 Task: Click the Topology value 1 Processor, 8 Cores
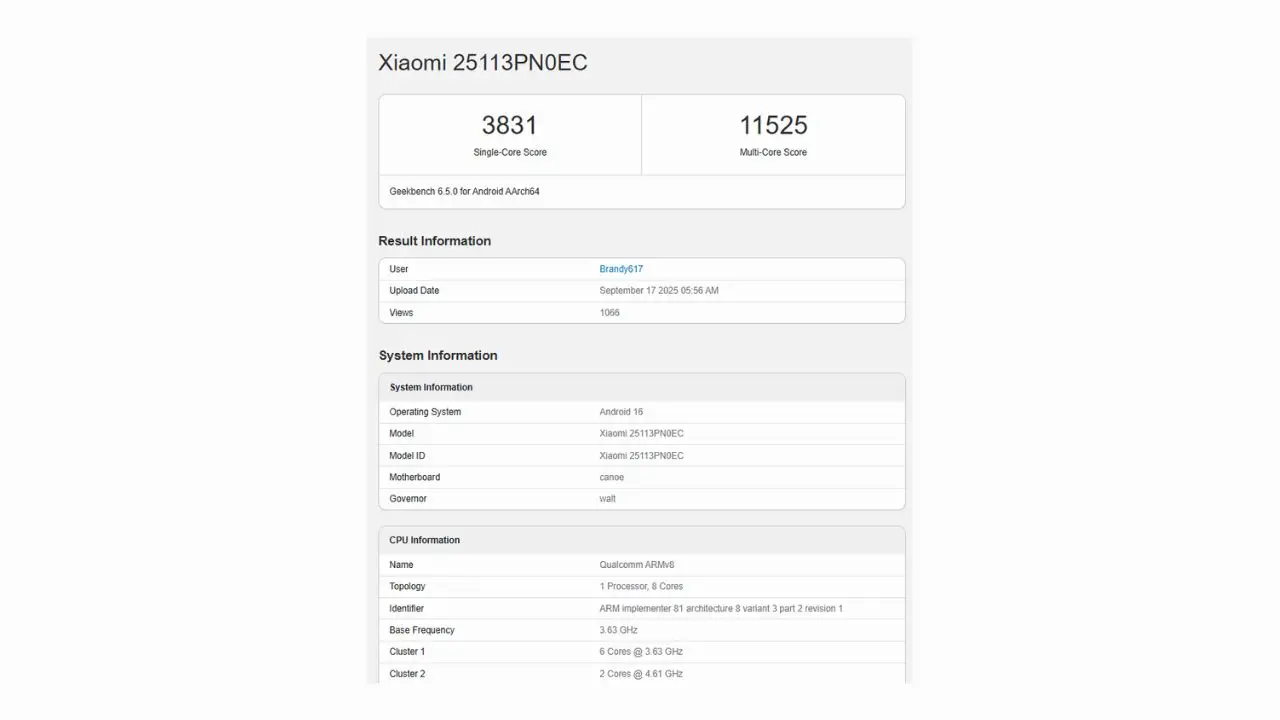641,587
